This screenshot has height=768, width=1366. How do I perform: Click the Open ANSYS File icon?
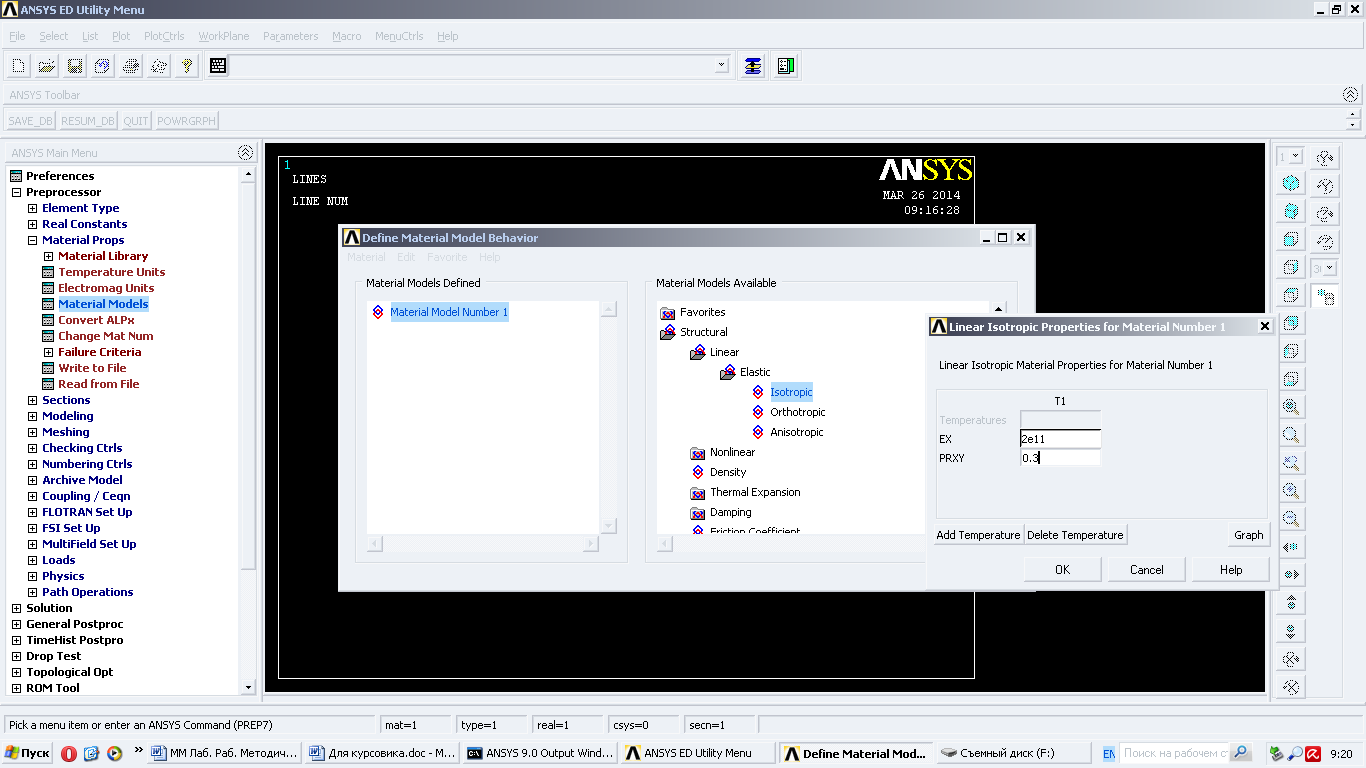point(46,66)
